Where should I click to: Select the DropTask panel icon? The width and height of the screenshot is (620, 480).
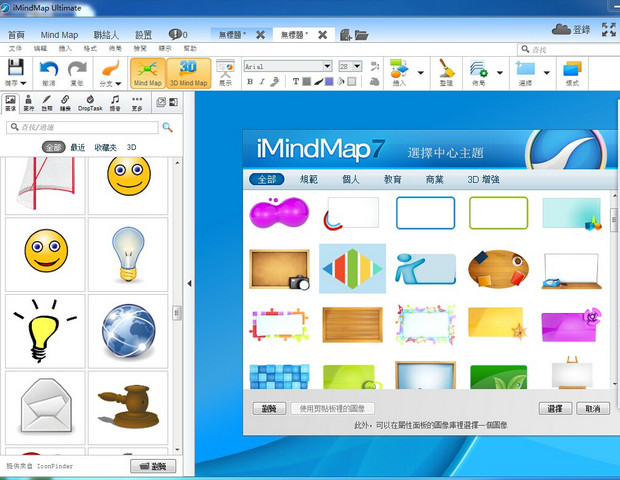click(x=89, y=100)
